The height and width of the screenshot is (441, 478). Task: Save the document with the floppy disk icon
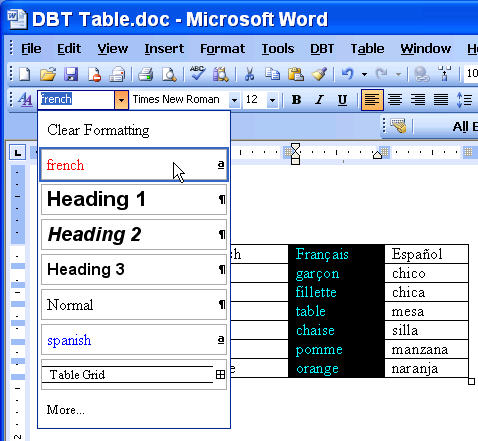(x=71, y=74)
